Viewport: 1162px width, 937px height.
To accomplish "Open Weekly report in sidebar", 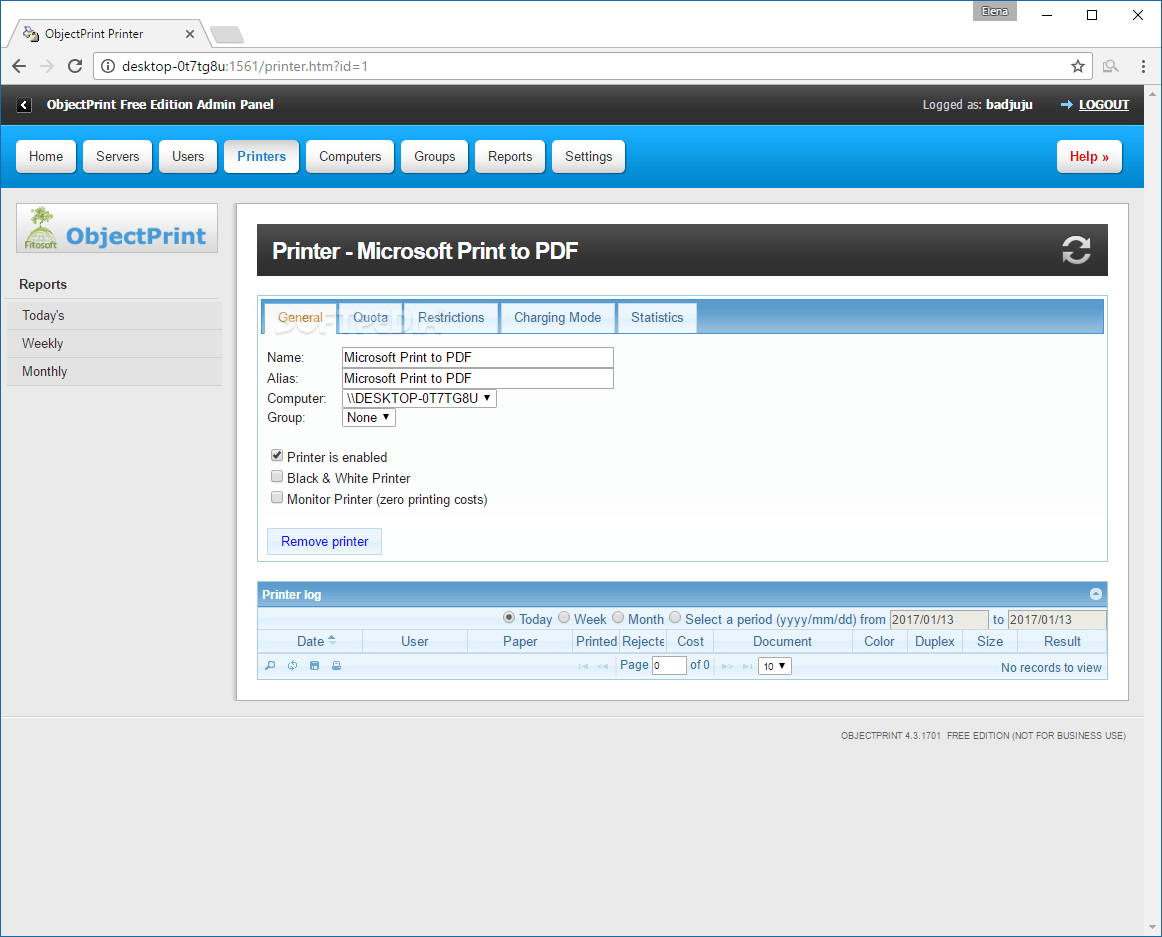I will pyautogui.click(x=115, y=343).
